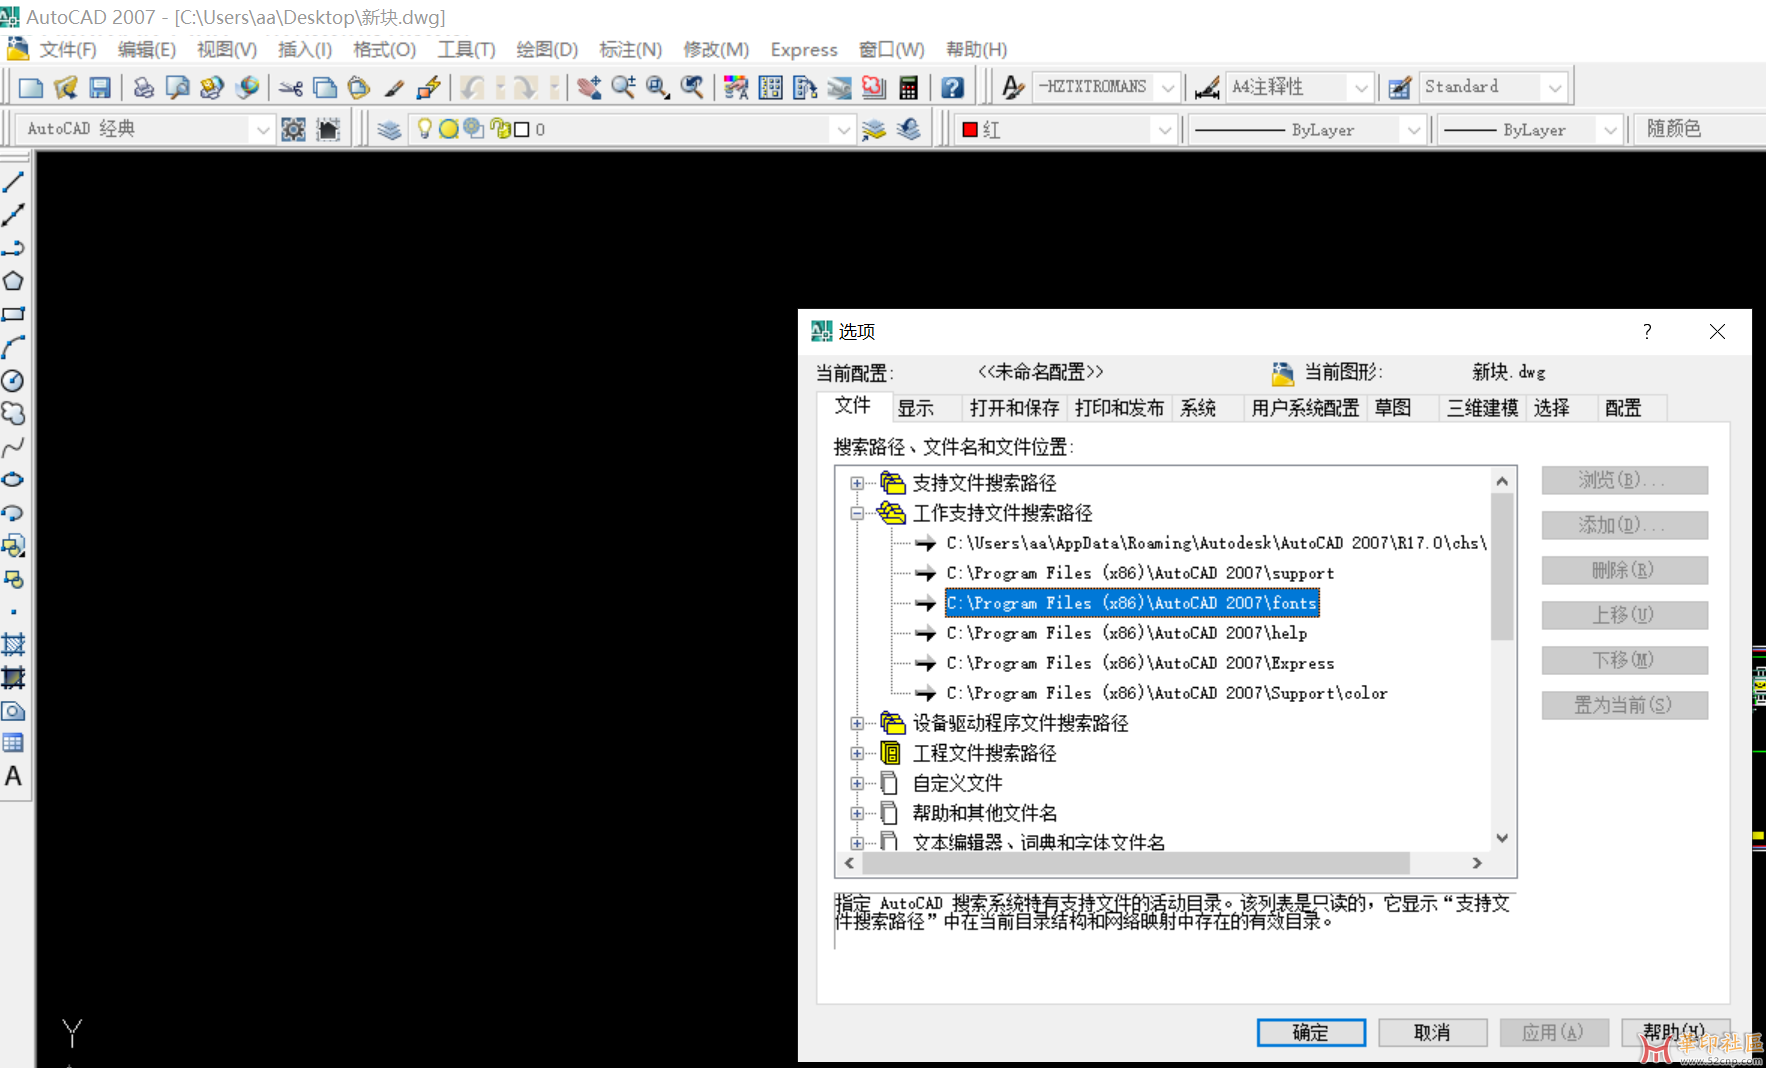The height and width of the screenshot is (1068, 1766).
Task: Switch to the 打印和发布 tab
Action: pyautogui.click(x=1119, y=408)
